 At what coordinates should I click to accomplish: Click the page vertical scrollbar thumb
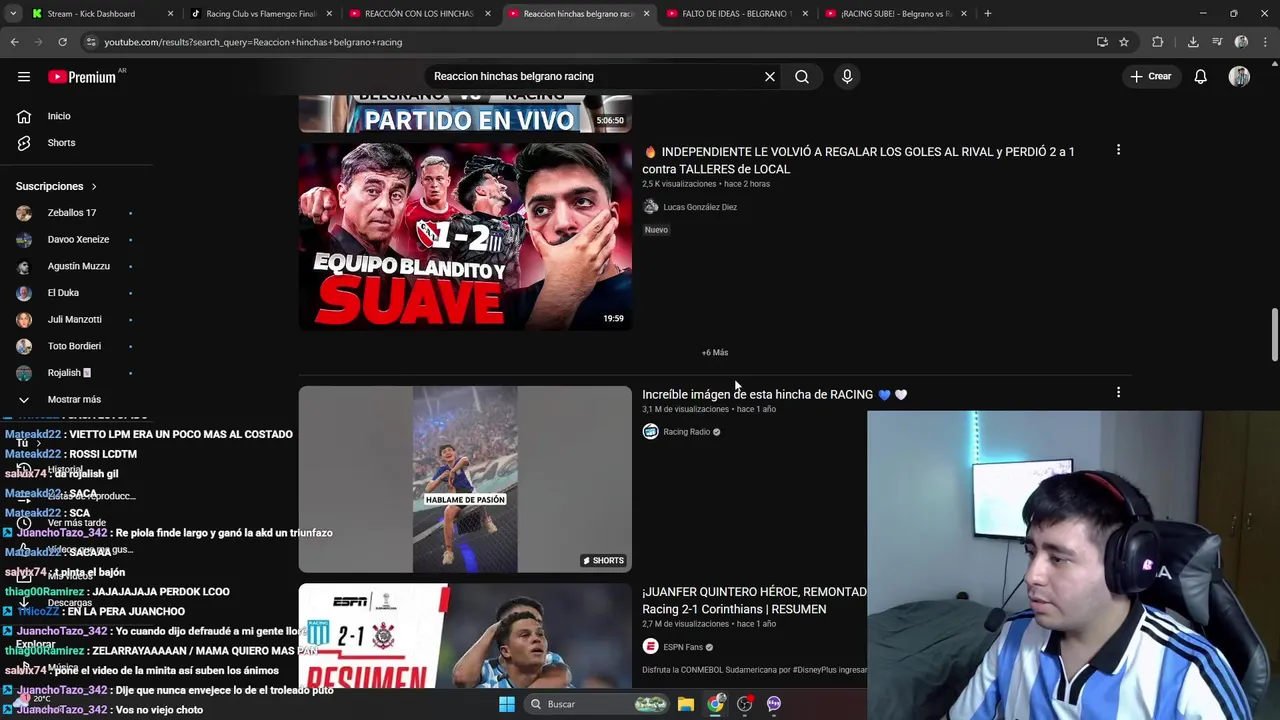(1274, 336)
